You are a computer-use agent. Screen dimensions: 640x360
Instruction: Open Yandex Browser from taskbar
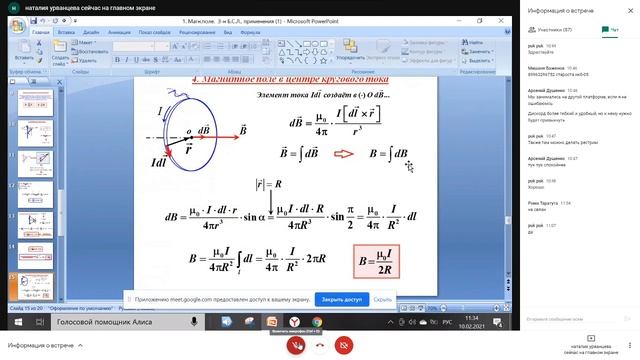(294, 322)
